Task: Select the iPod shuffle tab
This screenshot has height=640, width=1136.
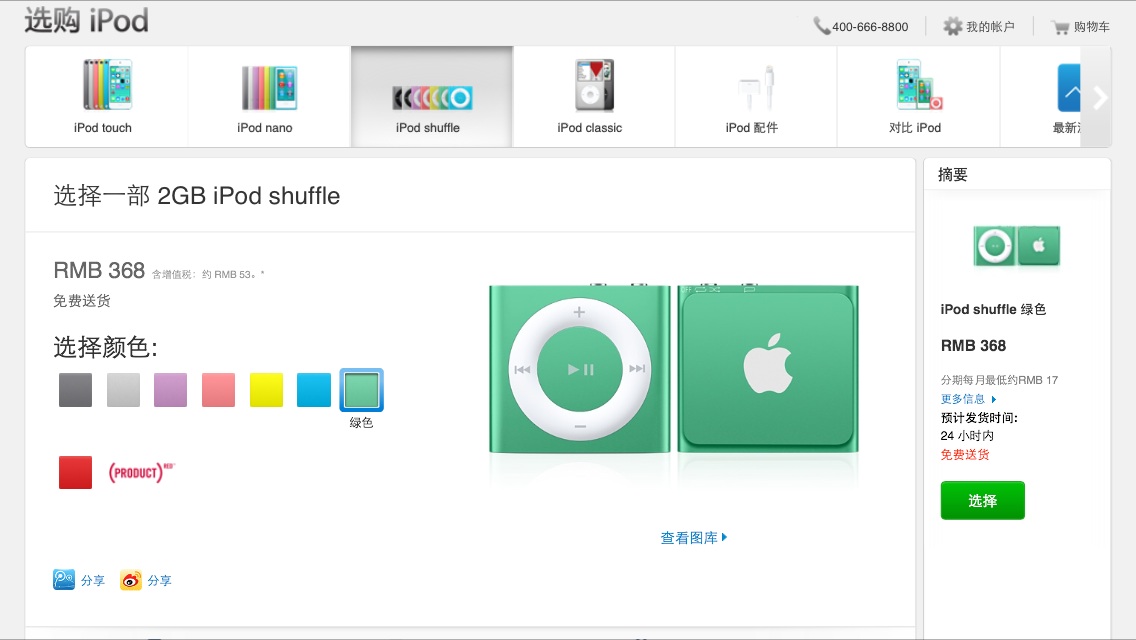Action: pyautogui.click(x=432, y=96)
